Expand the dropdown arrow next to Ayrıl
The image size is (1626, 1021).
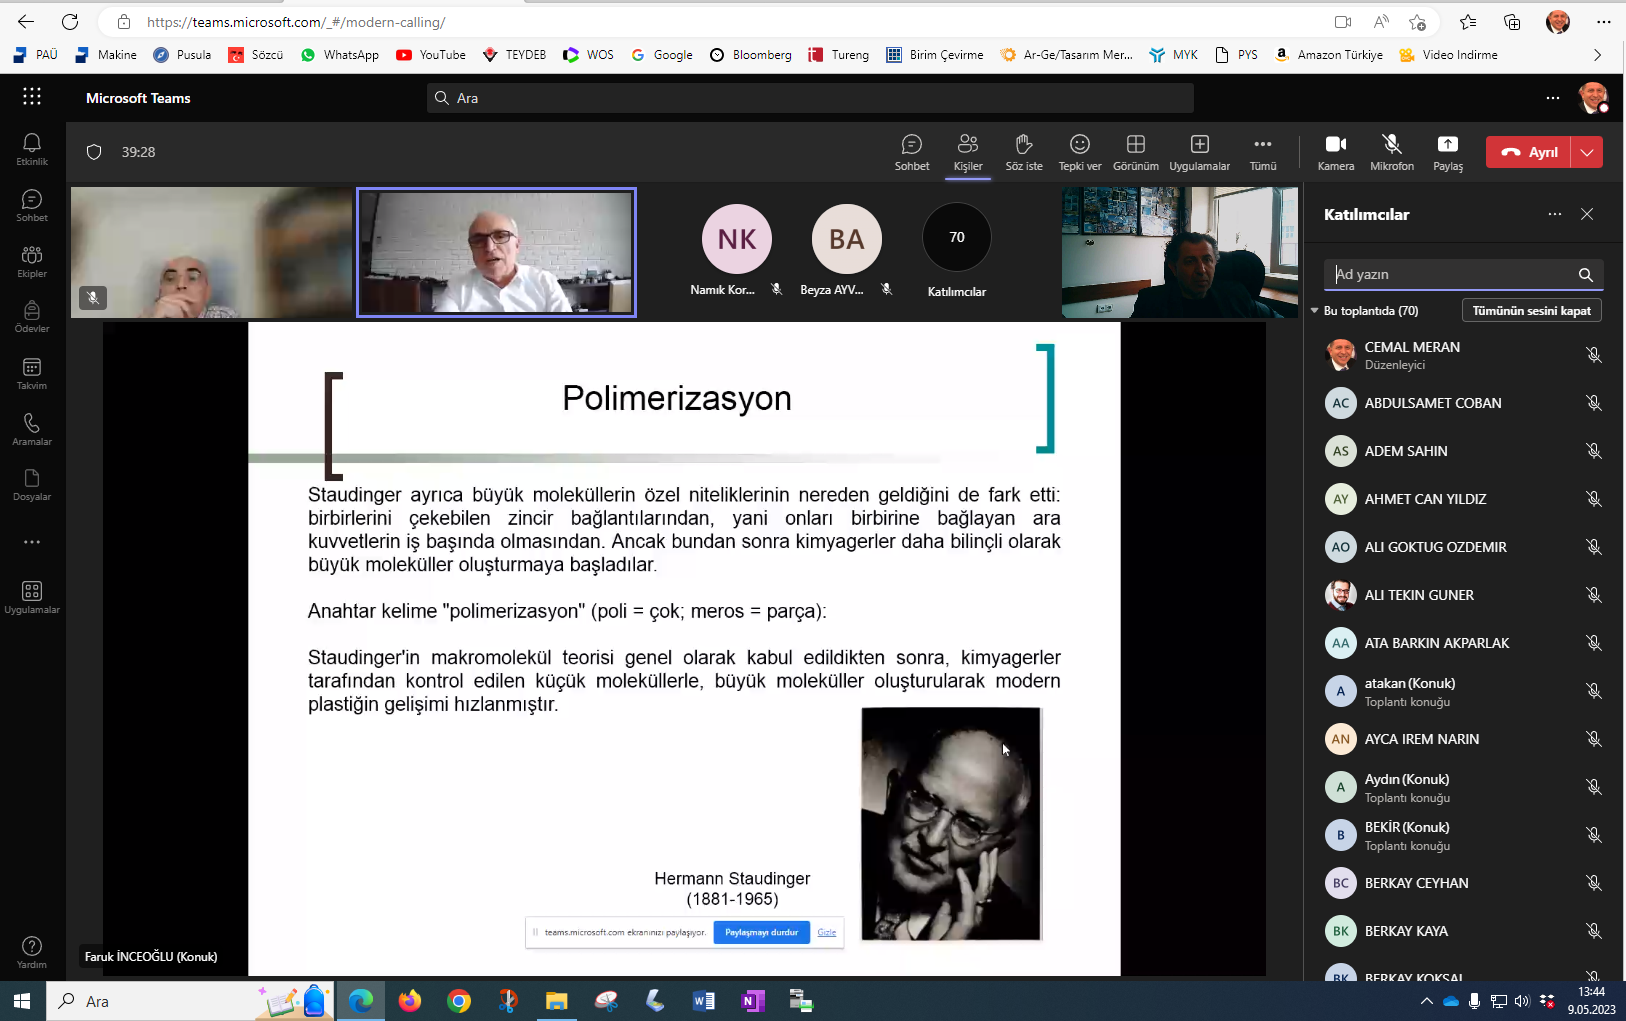[x=1587, y=152]
